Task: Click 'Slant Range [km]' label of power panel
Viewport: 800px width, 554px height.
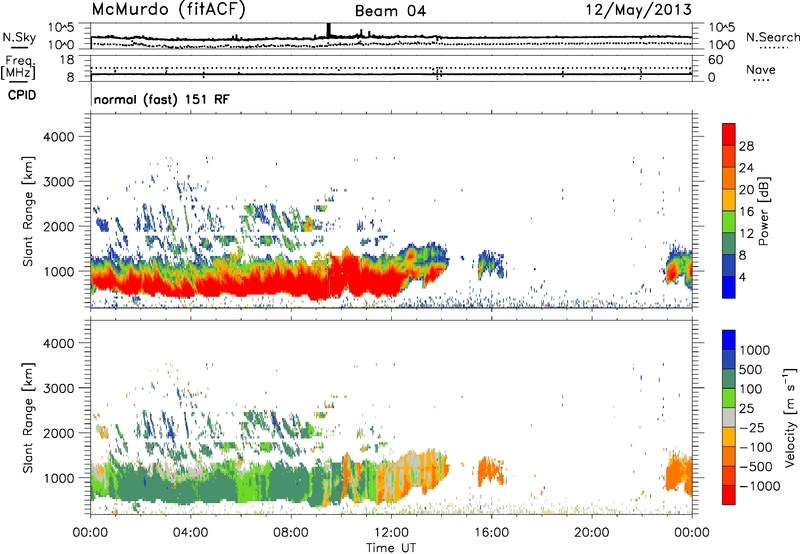Action: [x=27, y=211]
